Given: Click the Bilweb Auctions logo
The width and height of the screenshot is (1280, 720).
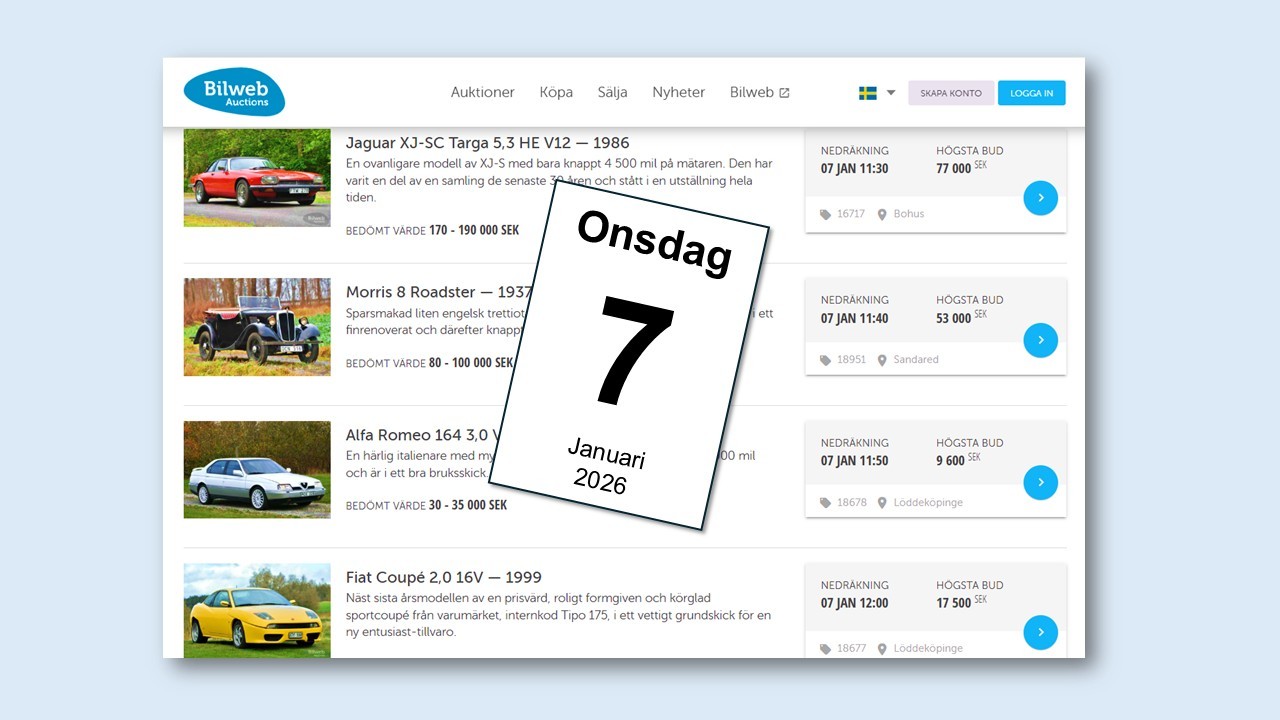Looking at the screenshot, I should tap(234, 92).
